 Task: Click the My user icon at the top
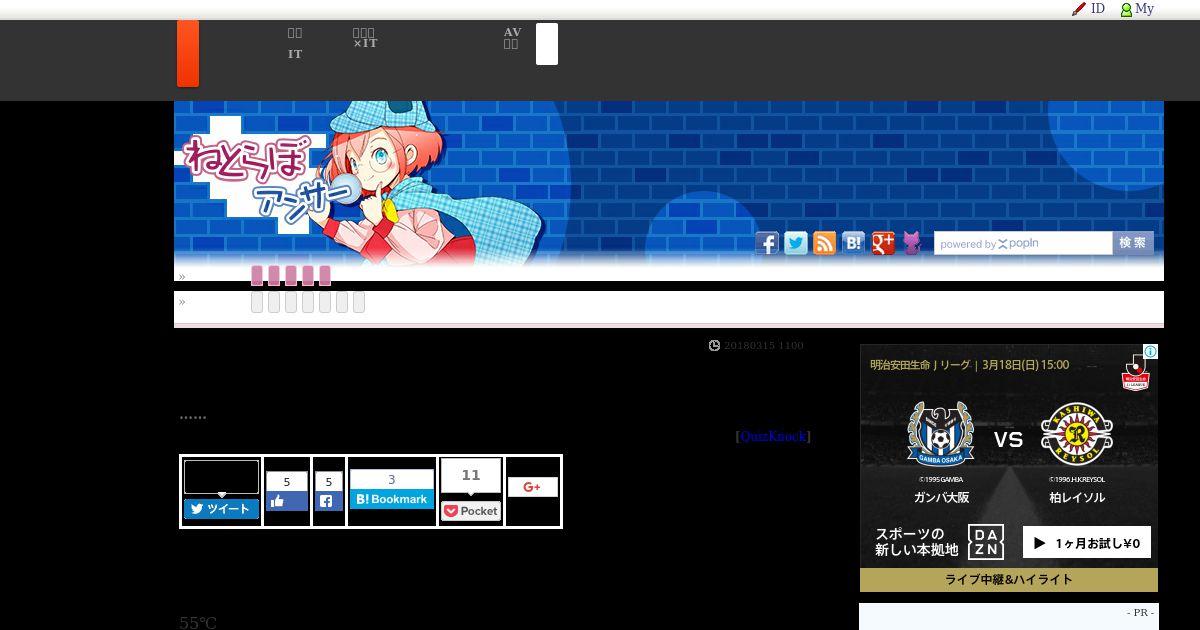[1126, 9]
